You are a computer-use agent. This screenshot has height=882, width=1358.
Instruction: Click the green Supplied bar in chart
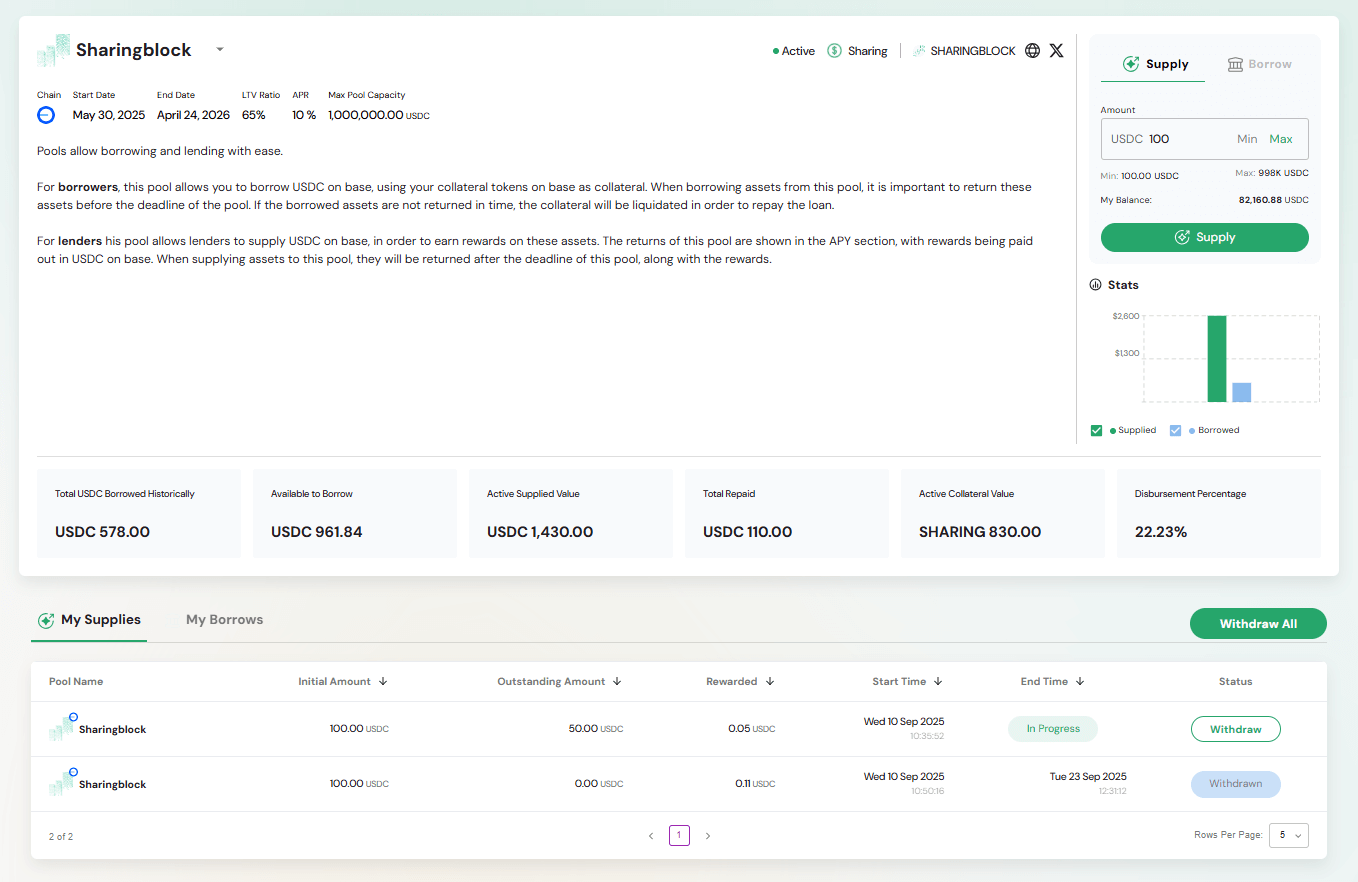[1216, 359]
